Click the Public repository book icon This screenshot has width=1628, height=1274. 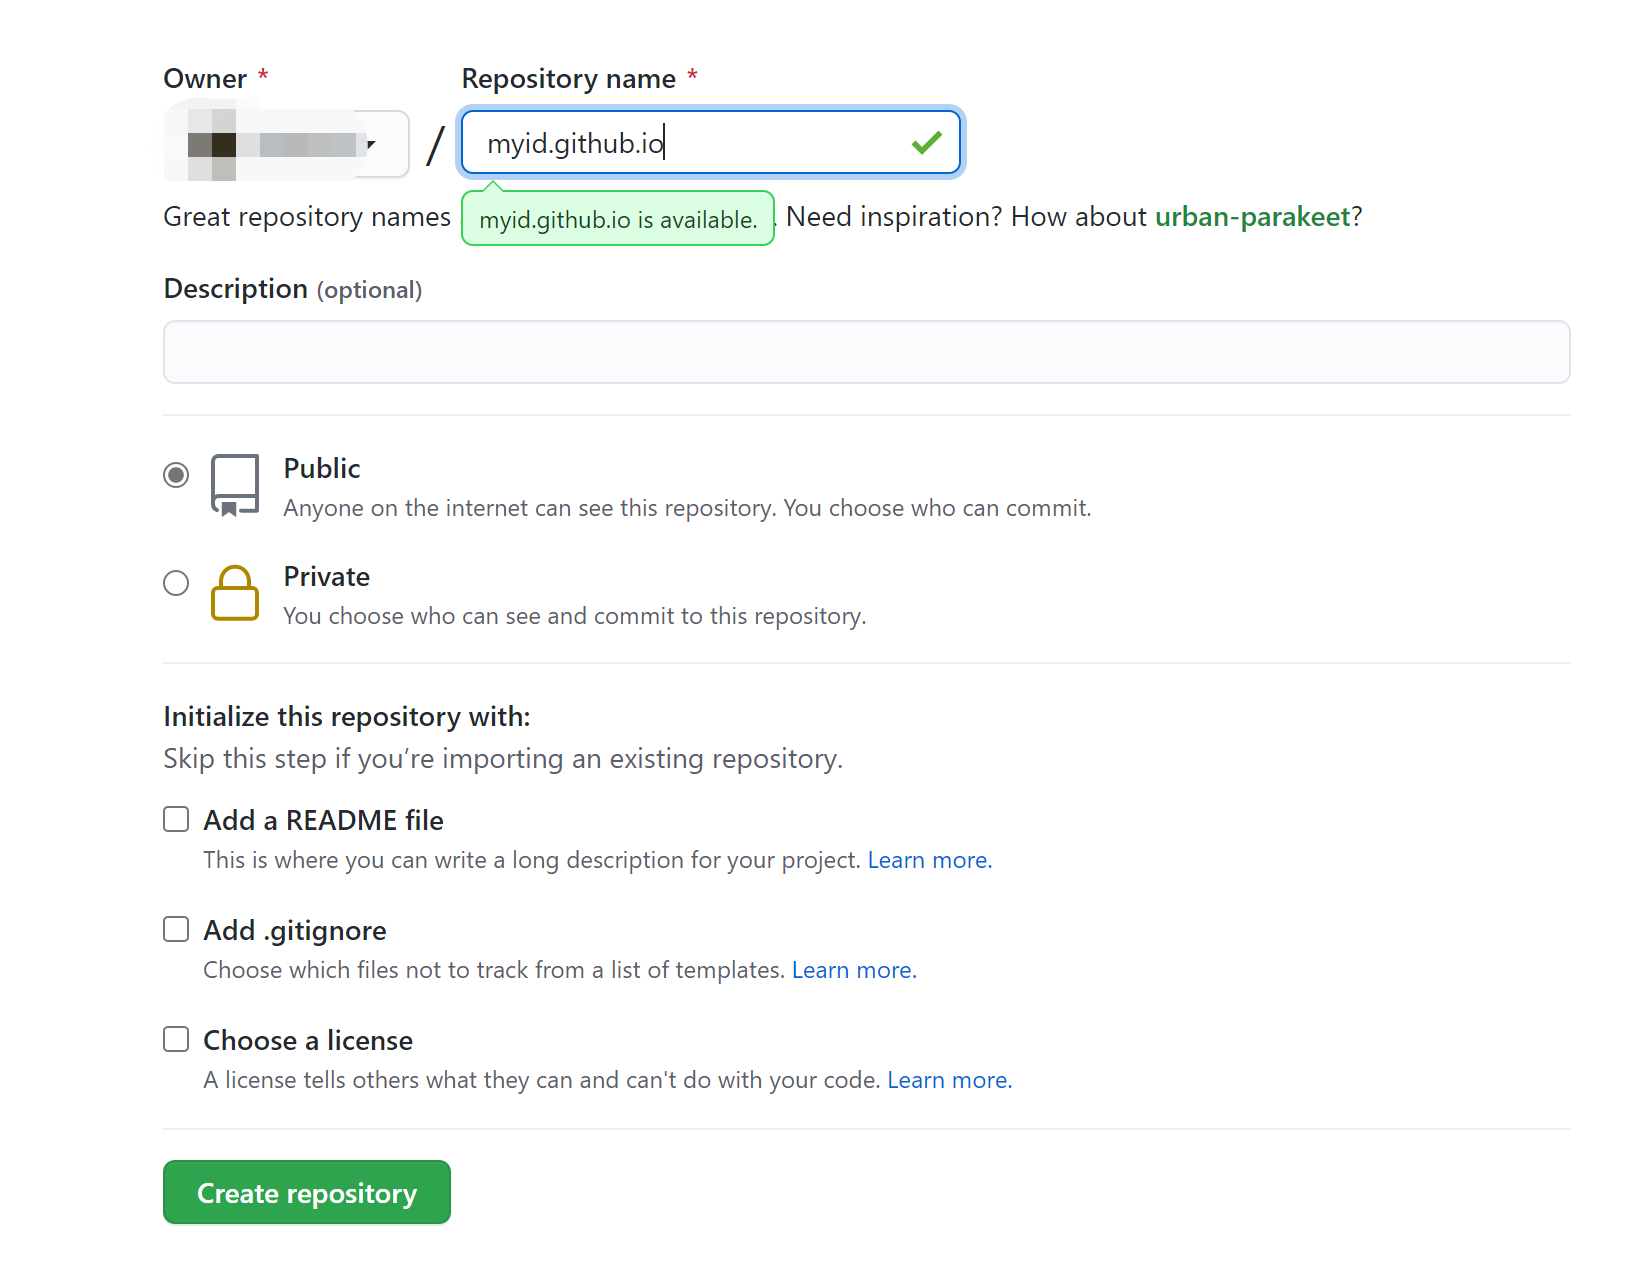pos(235,485)
